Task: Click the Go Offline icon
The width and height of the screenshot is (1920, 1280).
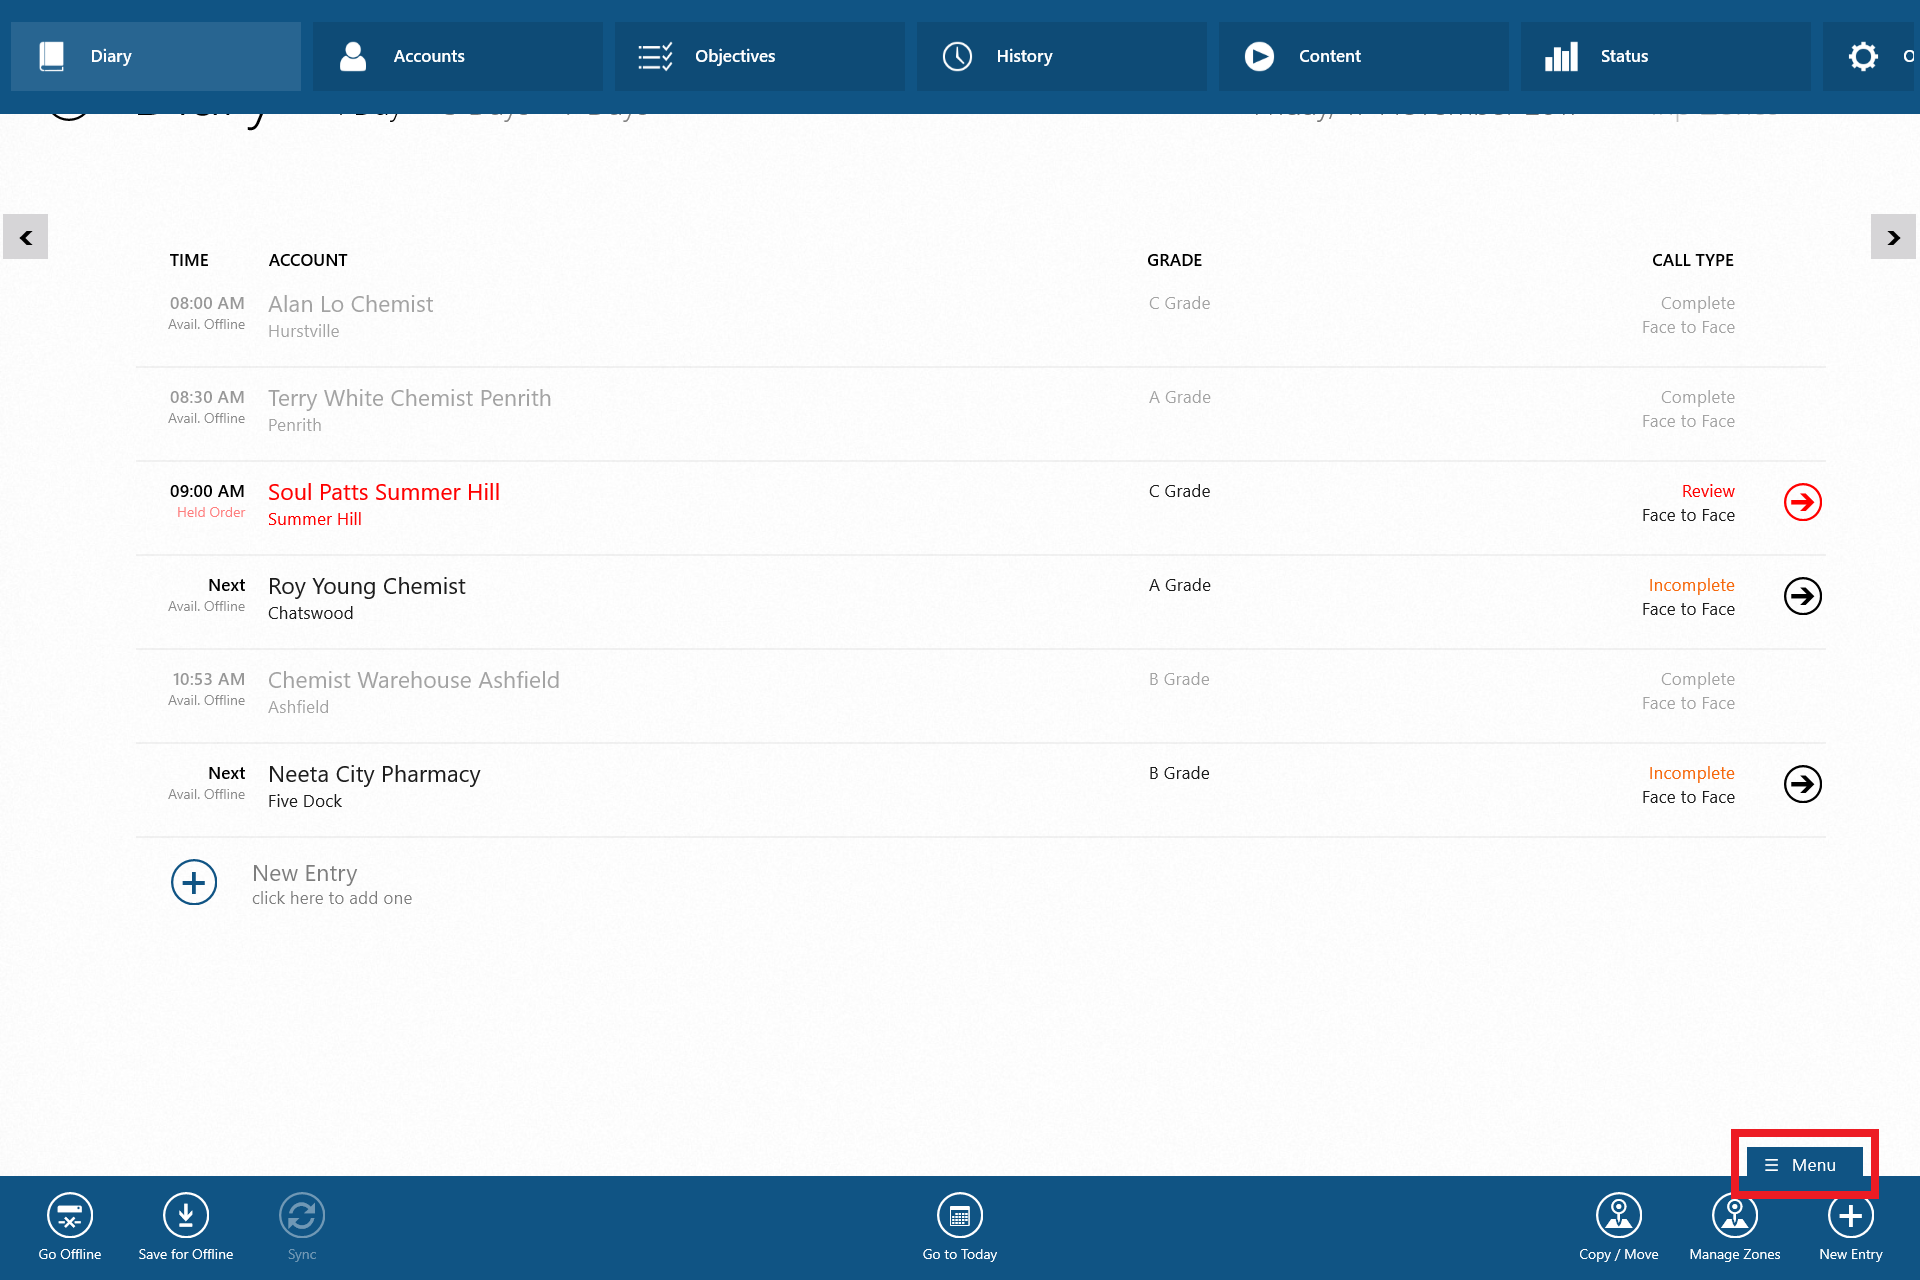Action: 70,1216
